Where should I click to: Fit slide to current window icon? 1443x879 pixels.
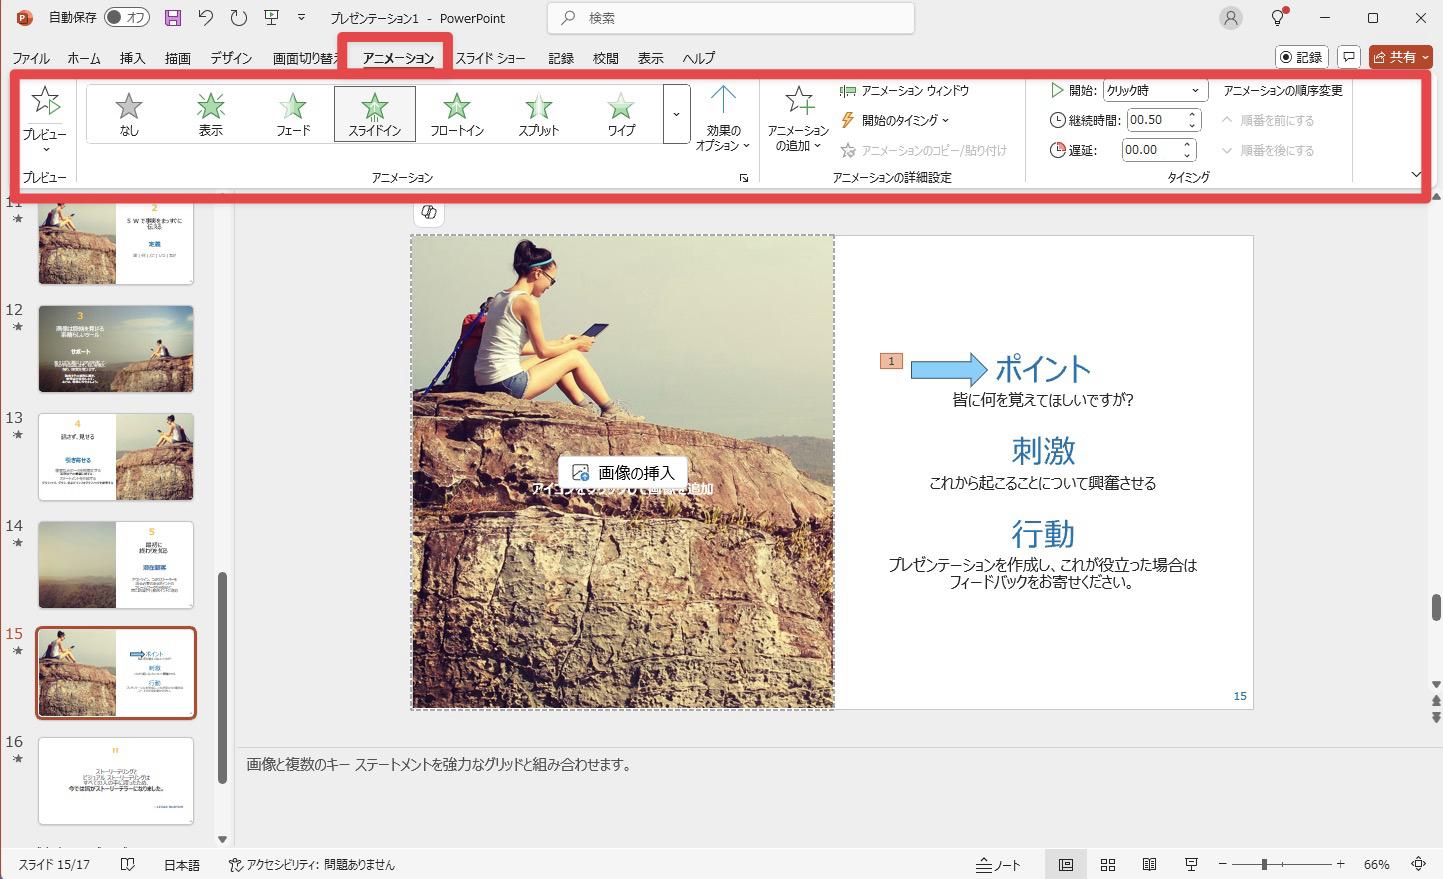(1418, 864)
